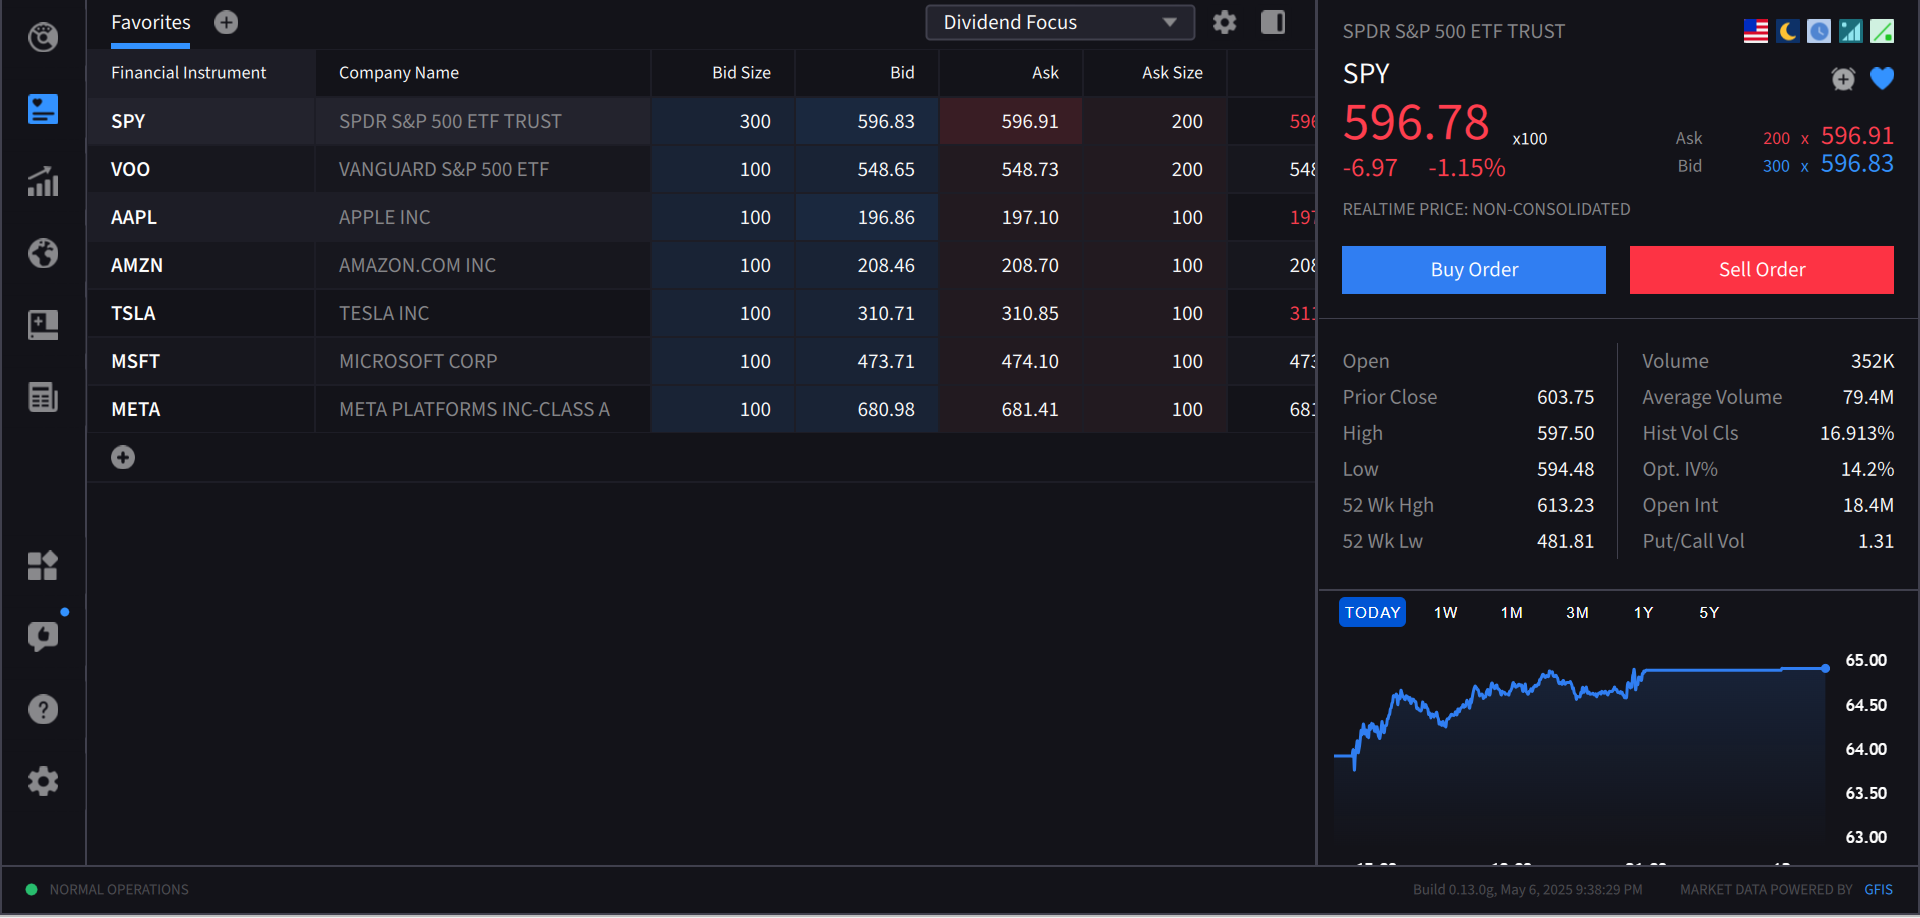
Task: Open the rising bar chart sidebar icon
Action: coord(43,181)
